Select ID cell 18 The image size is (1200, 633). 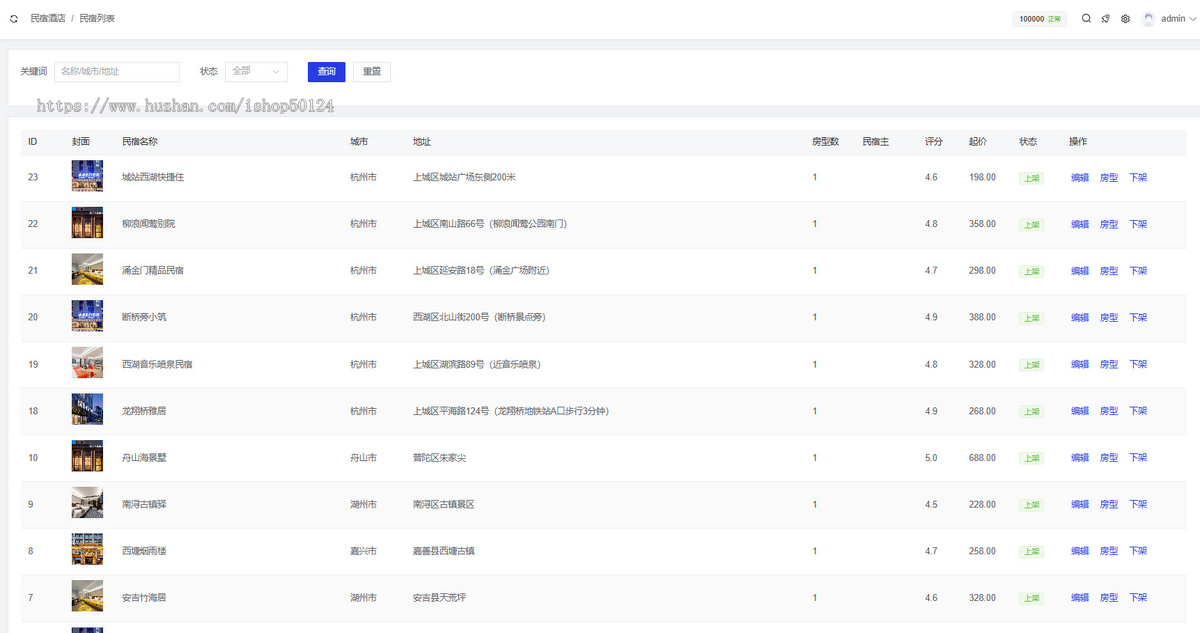coord(33,411)
